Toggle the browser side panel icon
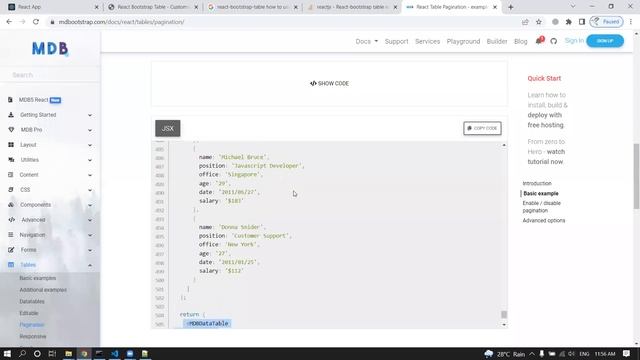 [582, 22]
